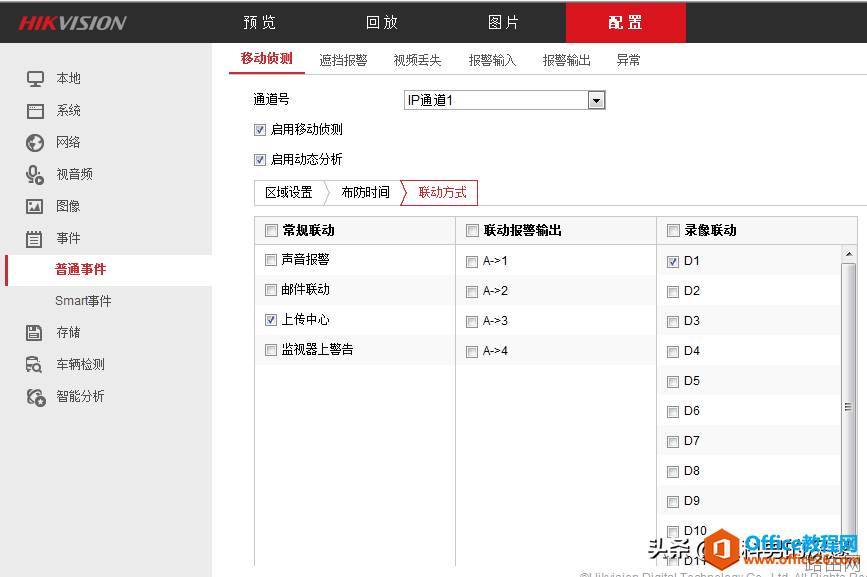
Task: Check alarm output A->1
Action: [472, 262]
